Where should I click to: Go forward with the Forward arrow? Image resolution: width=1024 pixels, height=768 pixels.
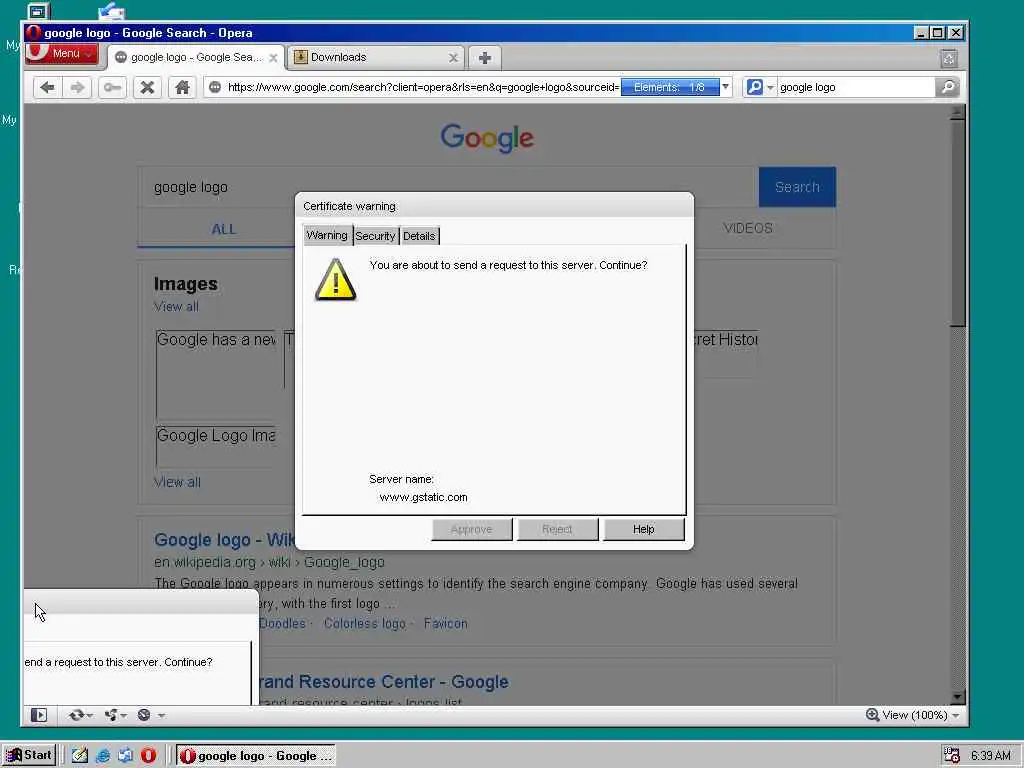coord(77,88)
